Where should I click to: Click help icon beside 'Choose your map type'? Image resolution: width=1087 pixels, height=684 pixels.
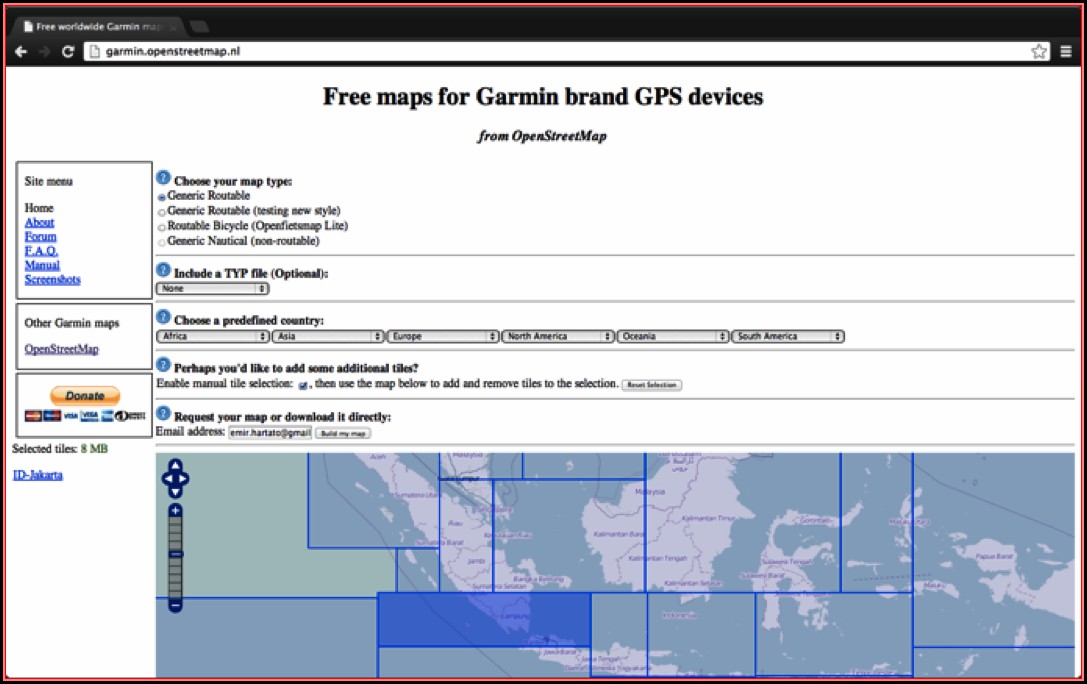[x=164, y=178]
